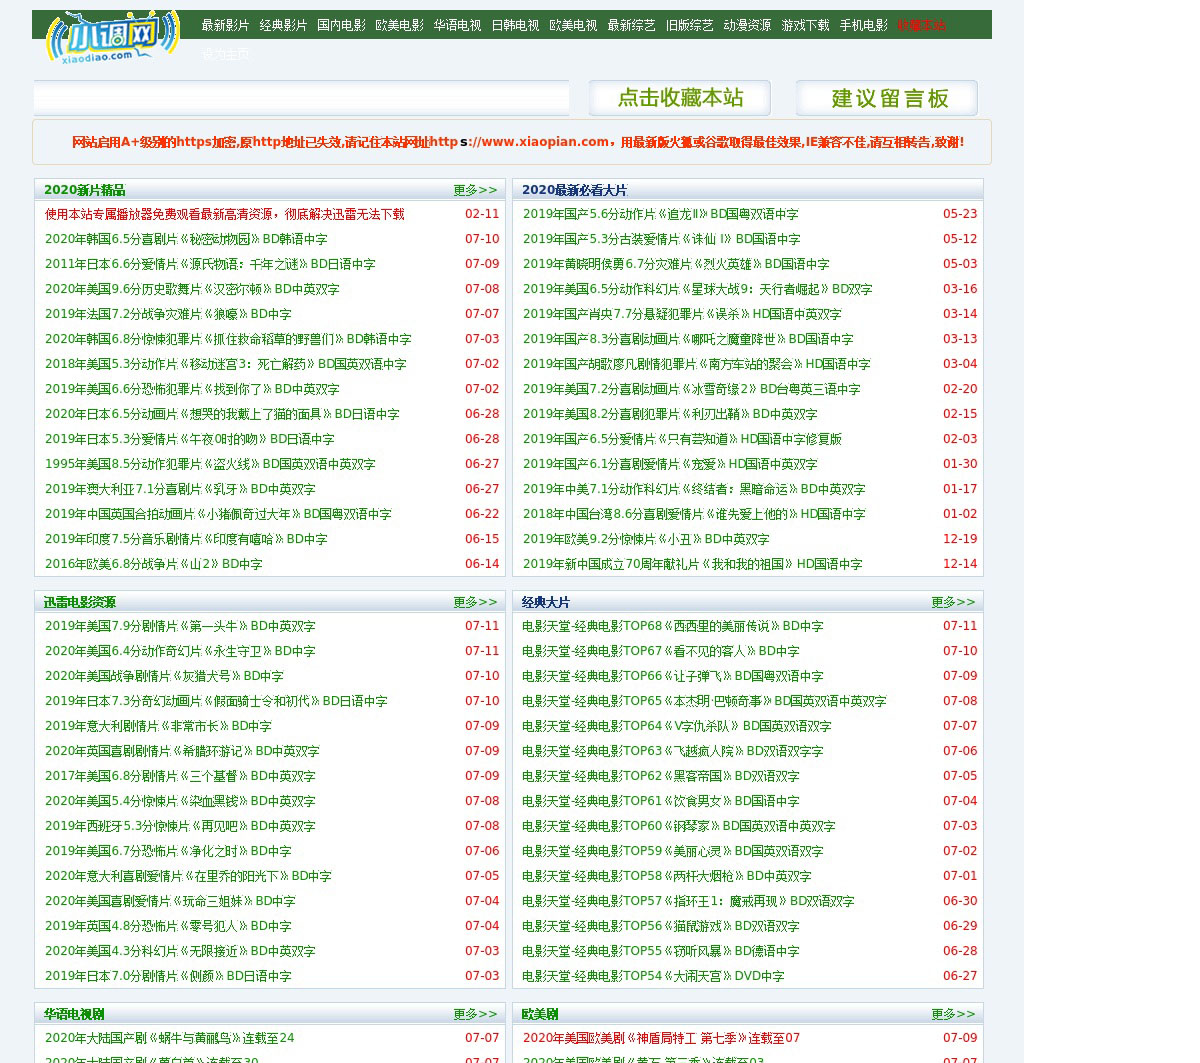Viewport: 1200px width, 1063px height.
Task: Expand 更多>> beside 华语电视剧 heading
Action: coord(475,1014)
